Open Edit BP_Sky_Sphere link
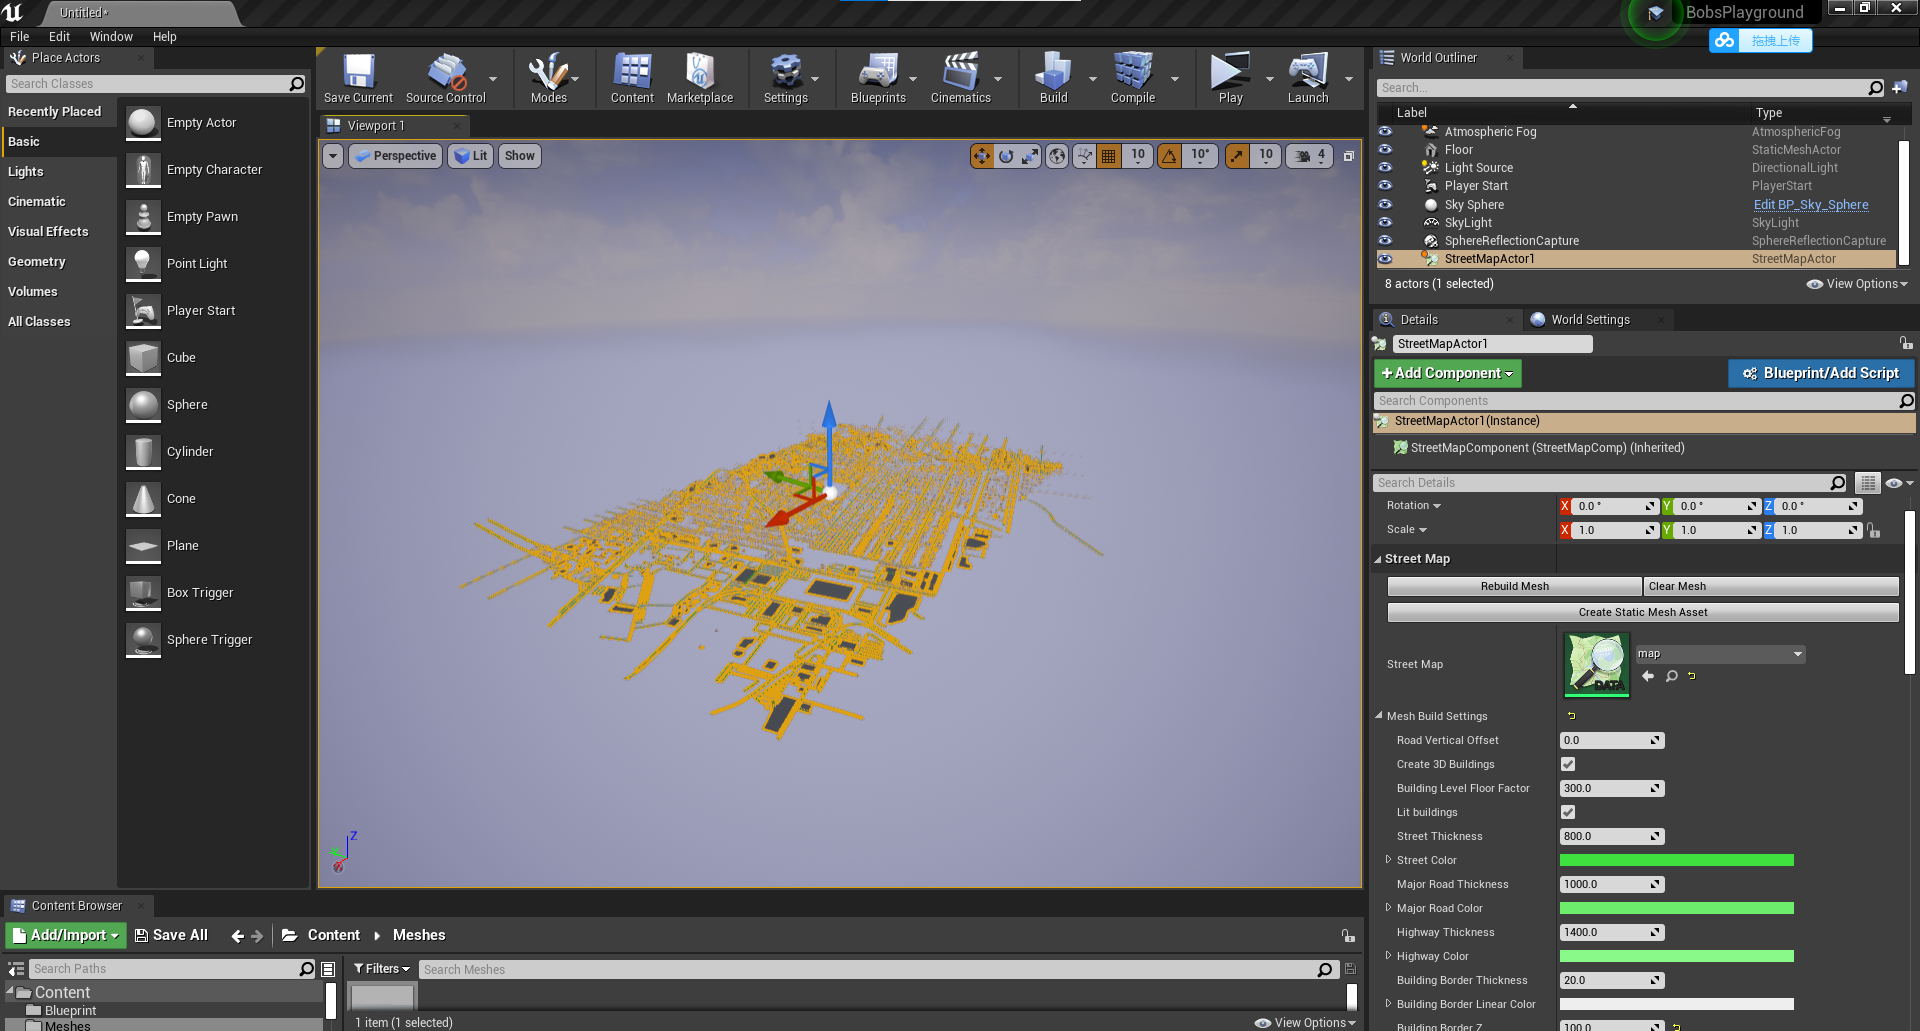This screenshot has width=1920, height=1031. tap(1810, 204)
